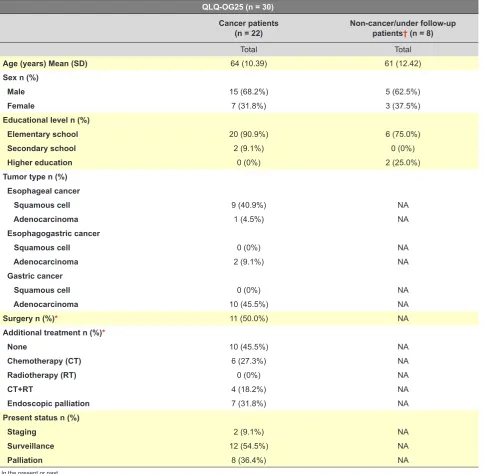
Task: Select the value 2 (25.0%)
Action: point(403,163)
